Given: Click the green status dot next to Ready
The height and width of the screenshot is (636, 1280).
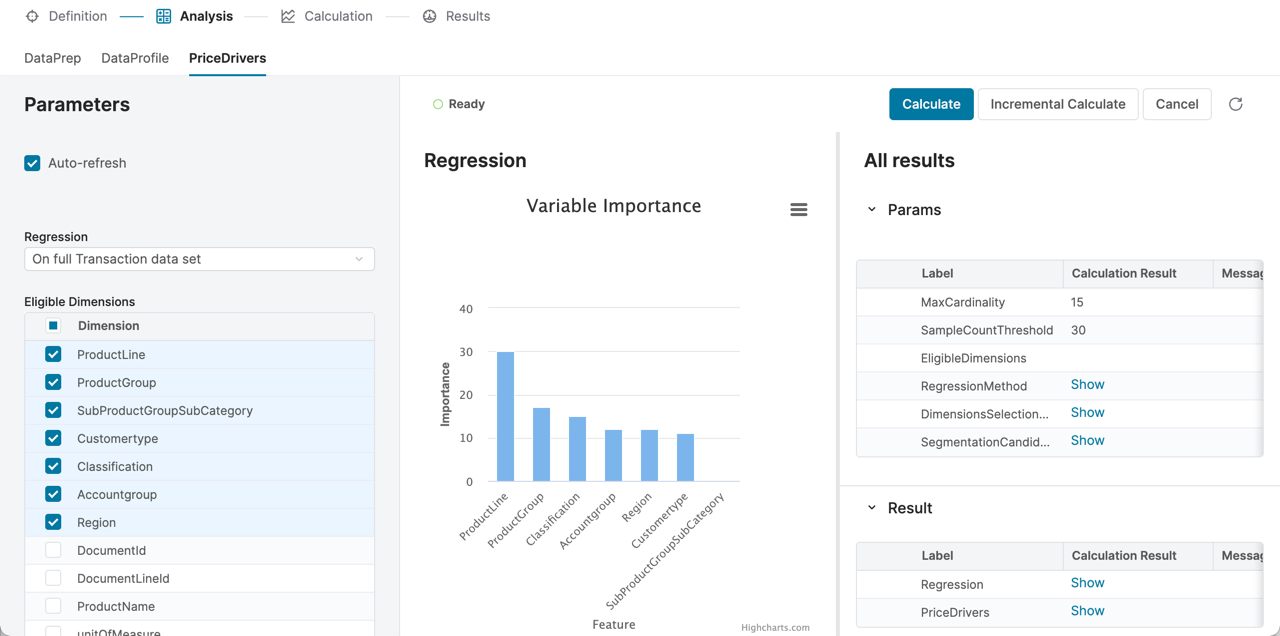Looking at the screenshot, I should point(440,103).
